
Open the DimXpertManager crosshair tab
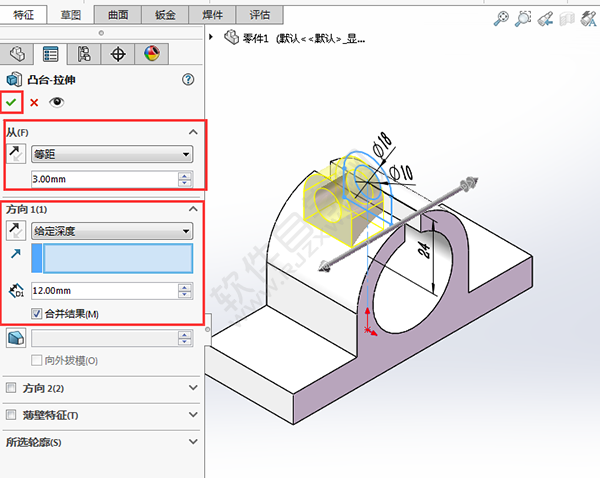(118, 54)
